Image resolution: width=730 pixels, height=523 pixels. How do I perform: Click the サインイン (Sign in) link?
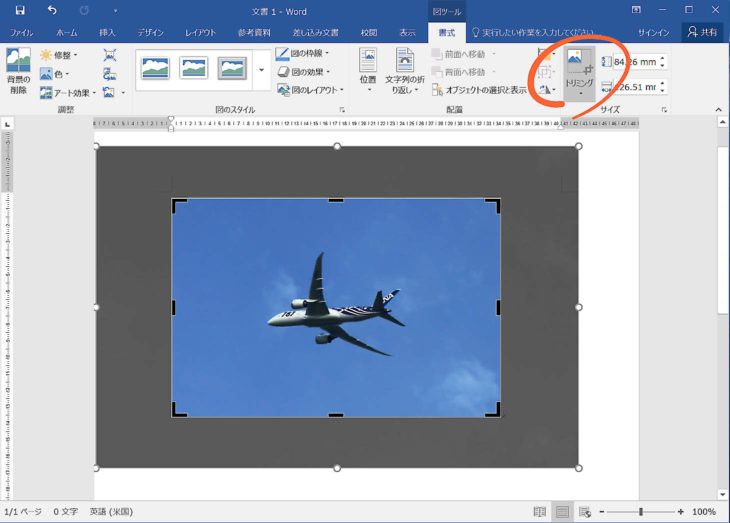653,33
